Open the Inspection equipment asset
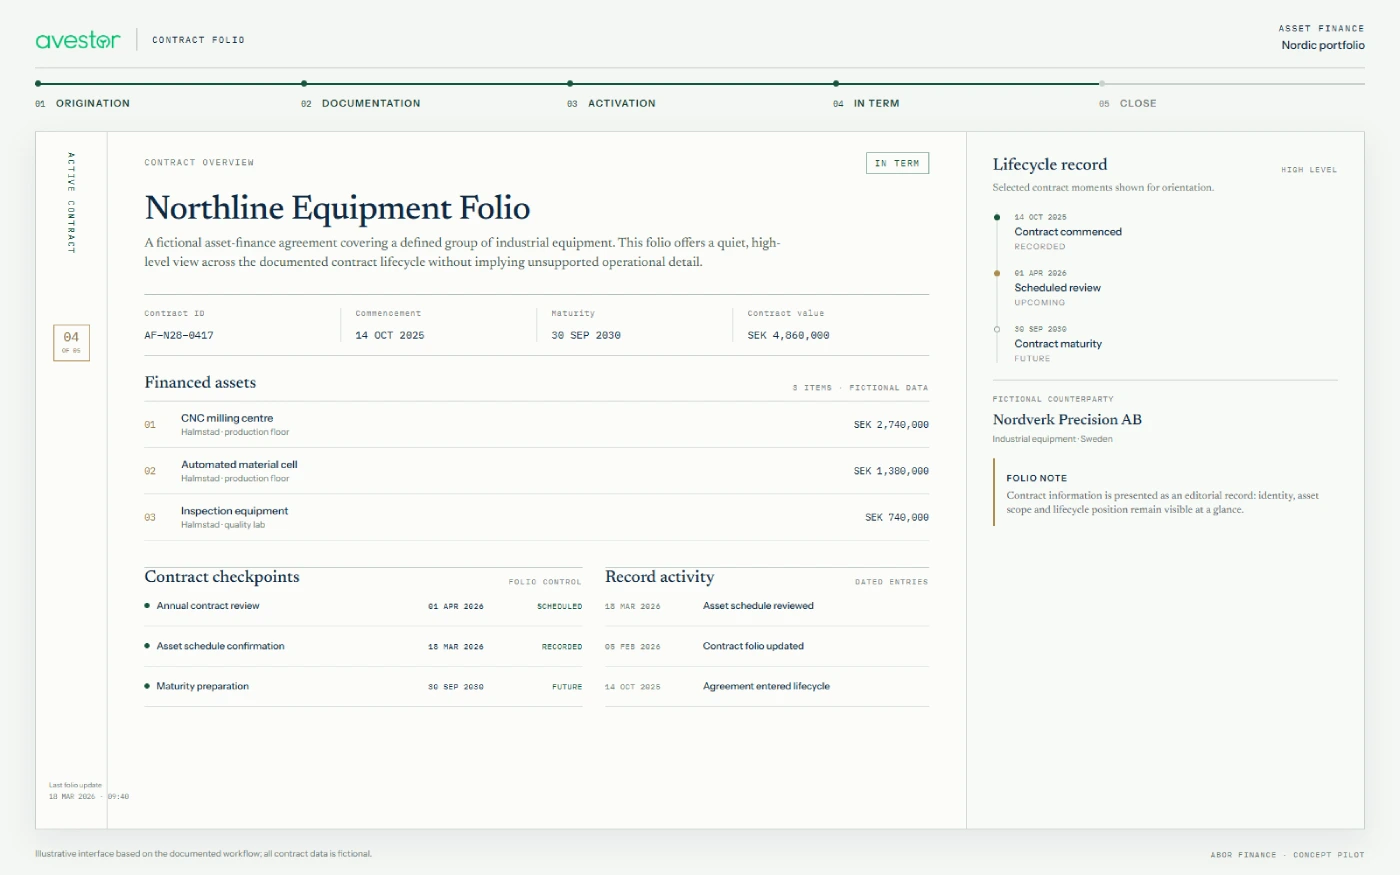The height and width of the screenshot is (875, 1400). tap(536, 517)
